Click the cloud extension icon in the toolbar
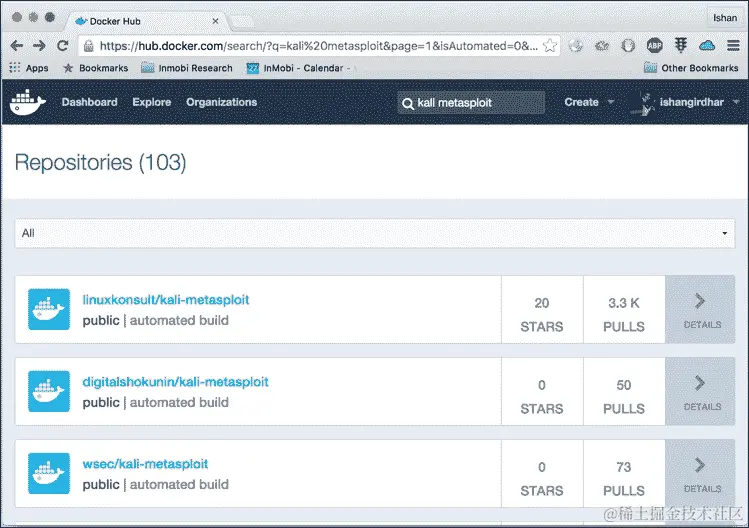The height and width of the screenshot is (528, 749). pyautogui.click(x=707, y=45)
